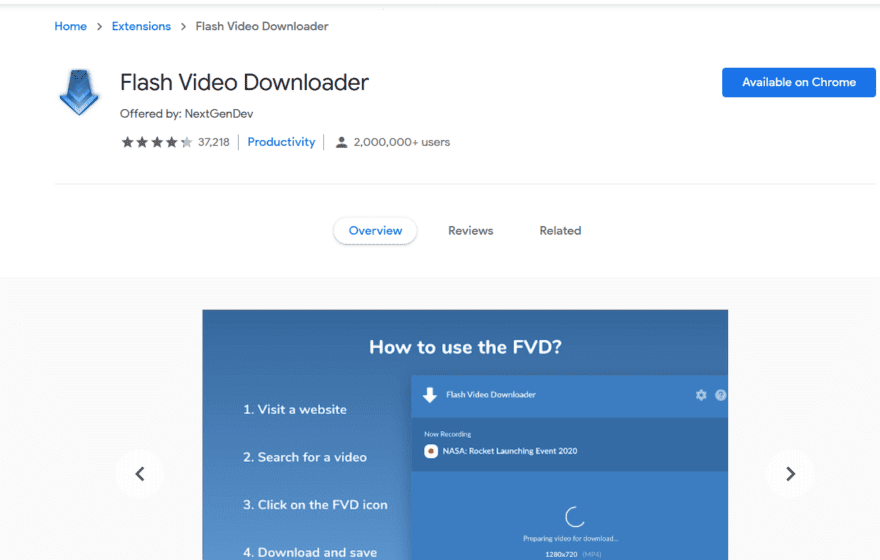Switch to the Reviews tab
The width and height of the screenshot is (880, 560).
[470, 231]
